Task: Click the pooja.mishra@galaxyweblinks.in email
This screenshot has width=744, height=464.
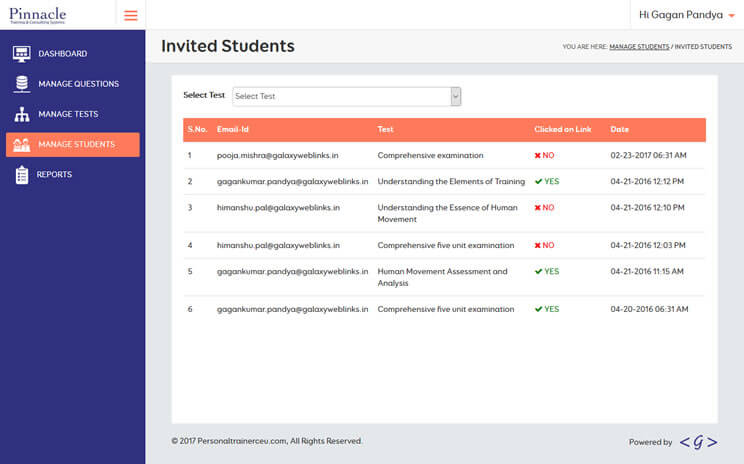Action: point(278,156)
